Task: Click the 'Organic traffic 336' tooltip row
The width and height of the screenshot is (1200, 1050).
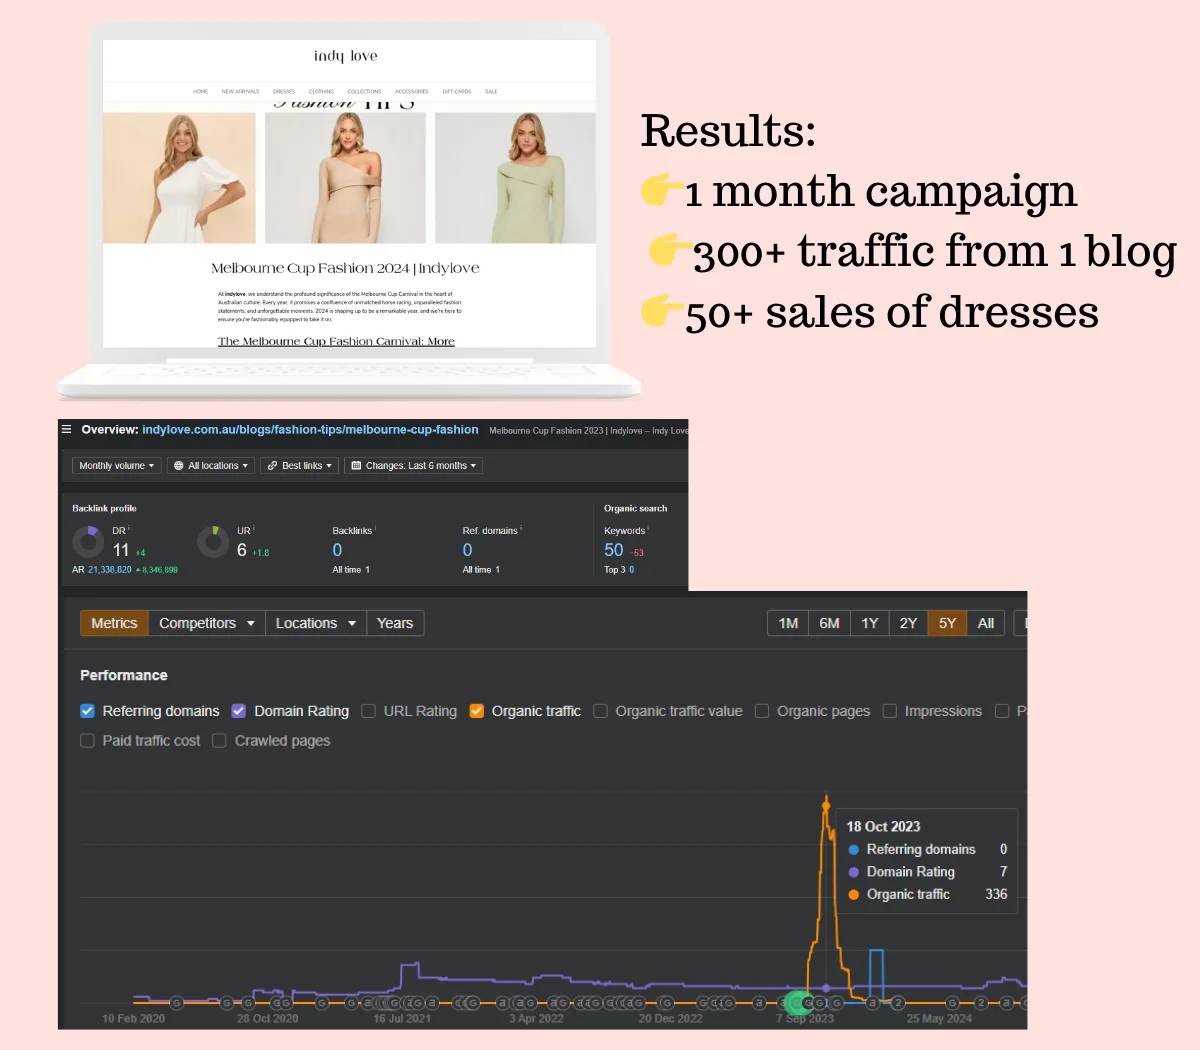Action: click(x=927, y=894)
